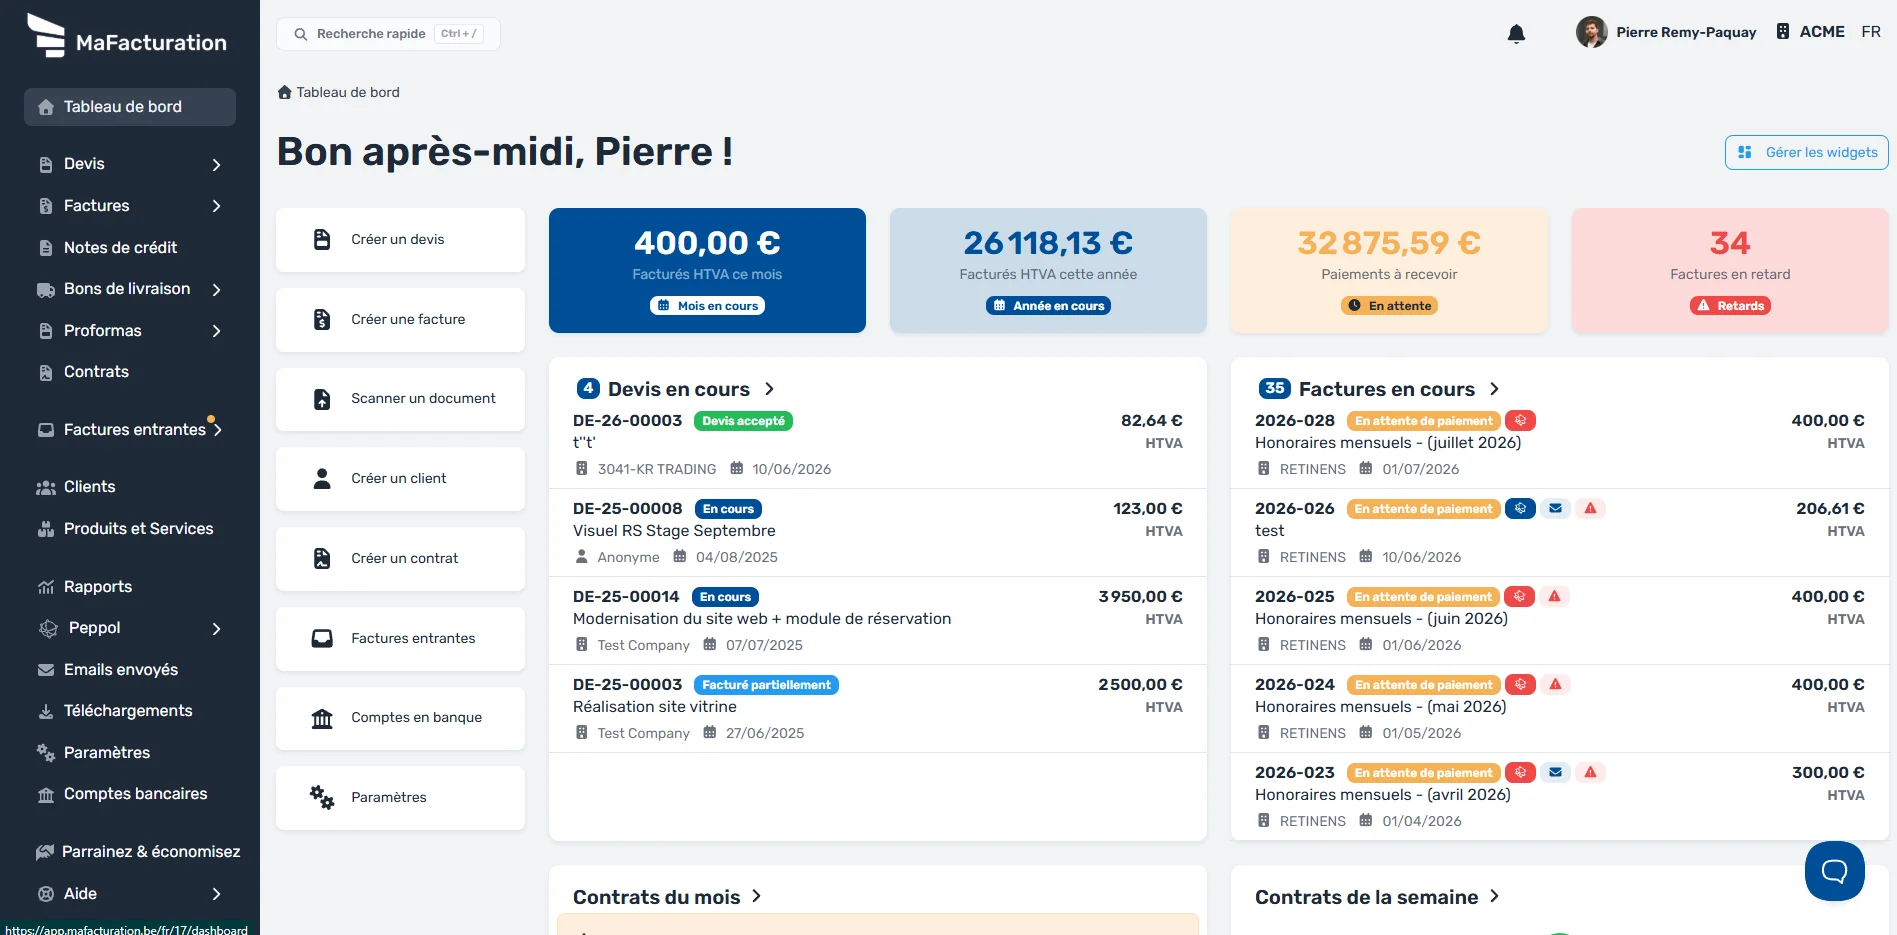Focus the Recherche rapide search field
The image size is (1897, 935).
tap(388, 34)
